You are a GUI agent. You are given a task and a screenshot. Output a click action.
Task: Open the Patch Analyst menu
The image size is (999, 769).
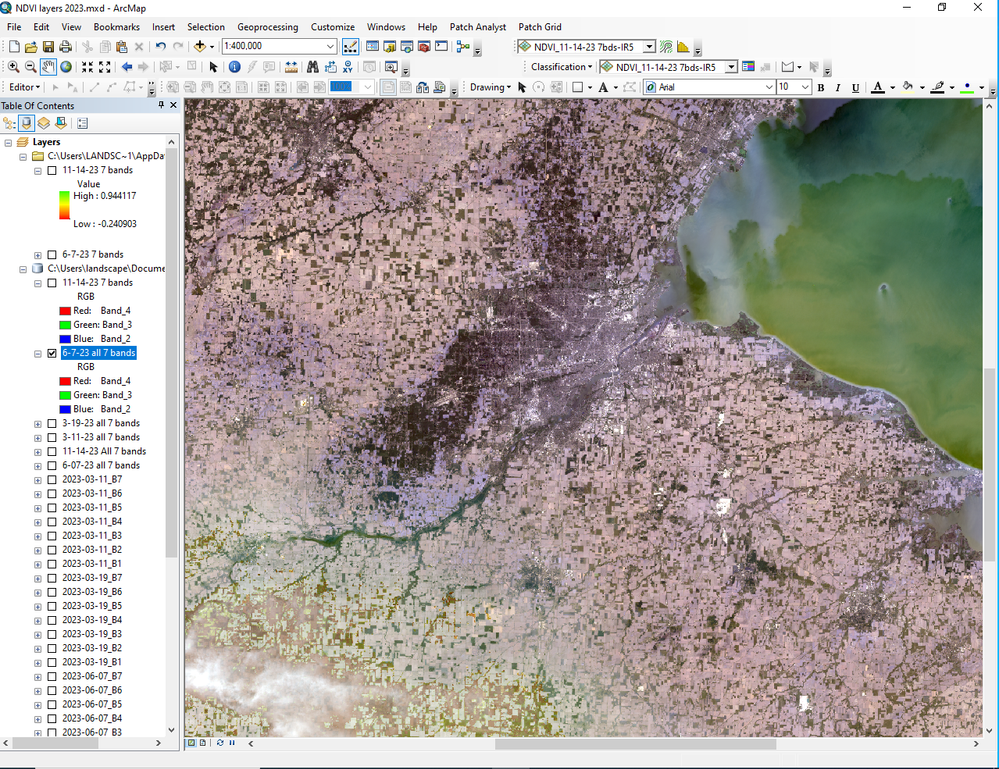477,27
